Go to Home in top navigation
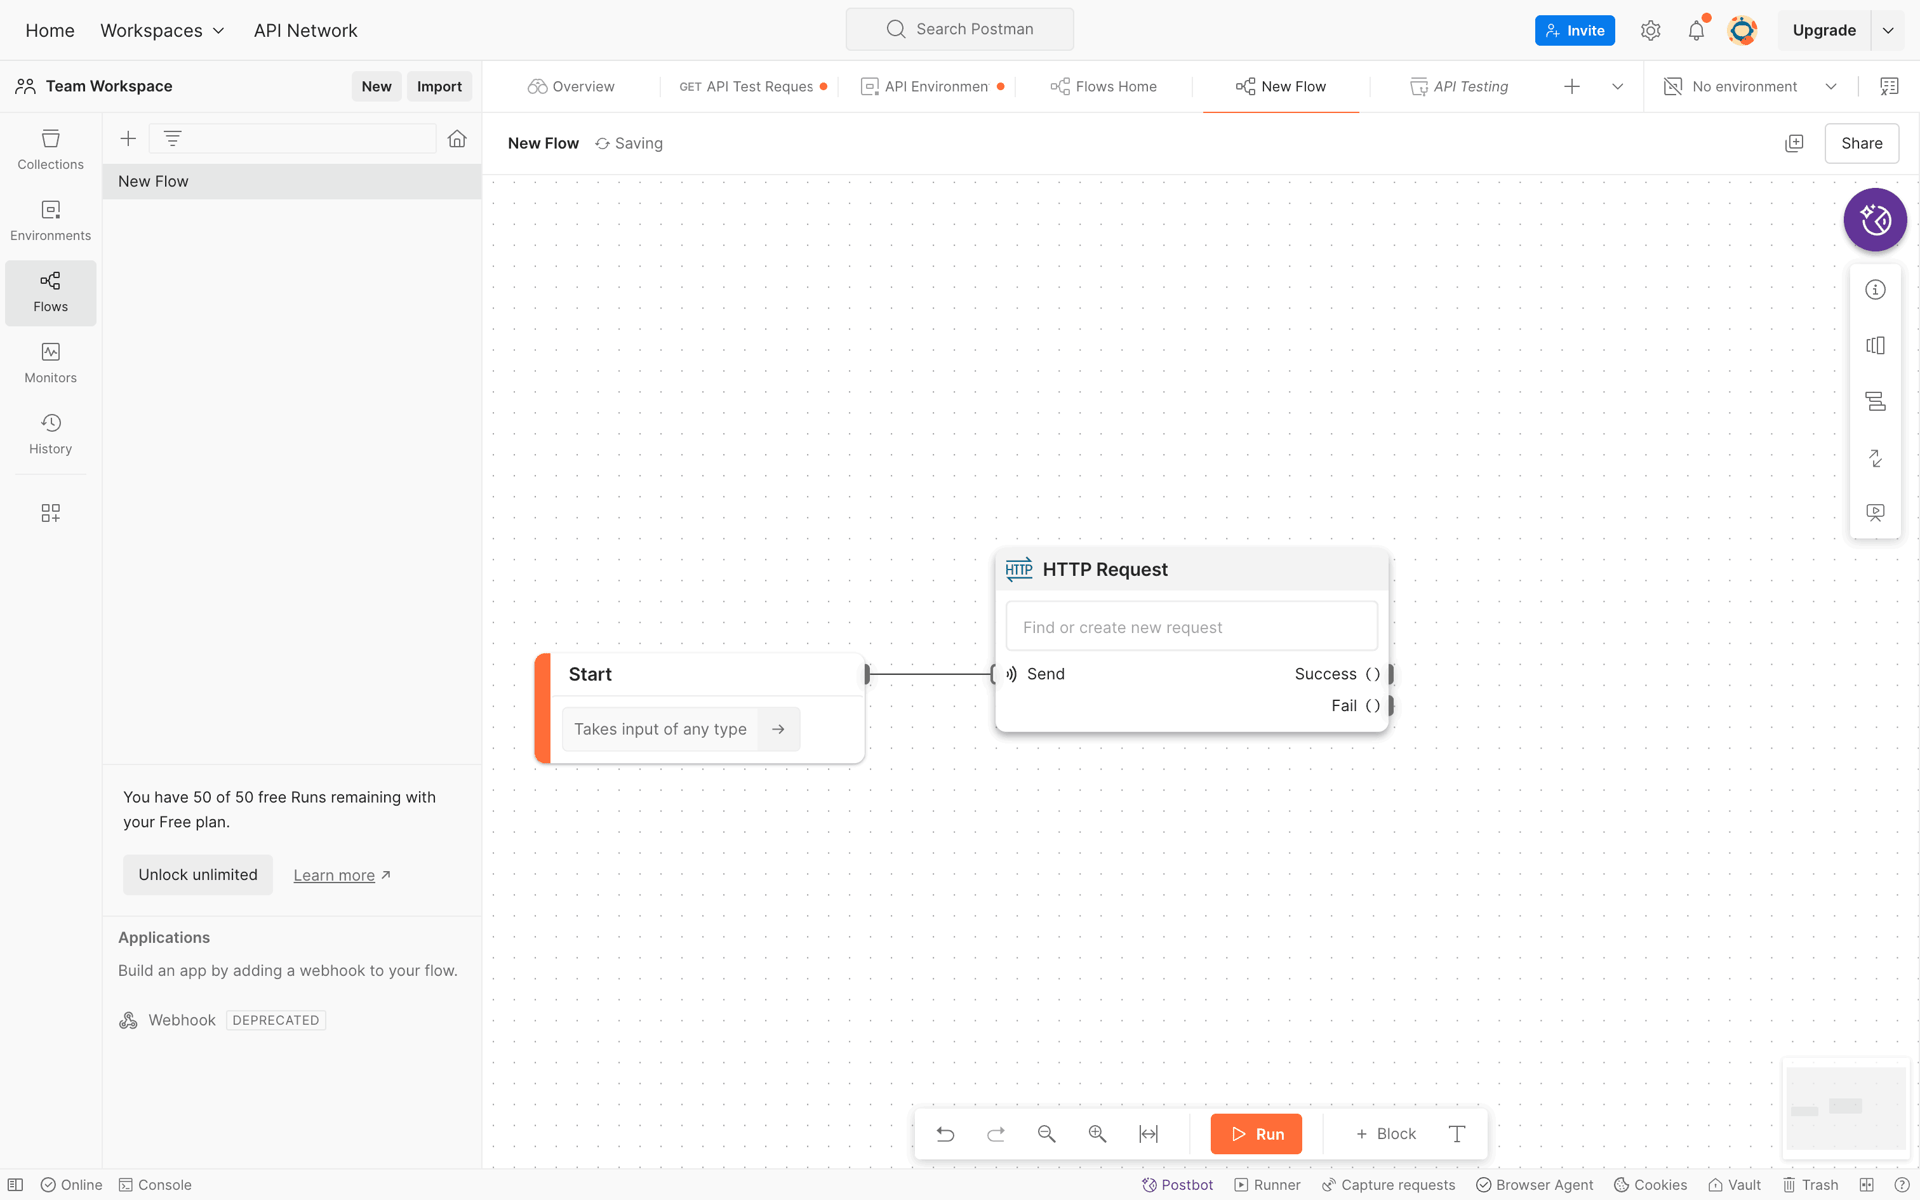This screenshot has width=1920, height=1200. tap(50, 30)
